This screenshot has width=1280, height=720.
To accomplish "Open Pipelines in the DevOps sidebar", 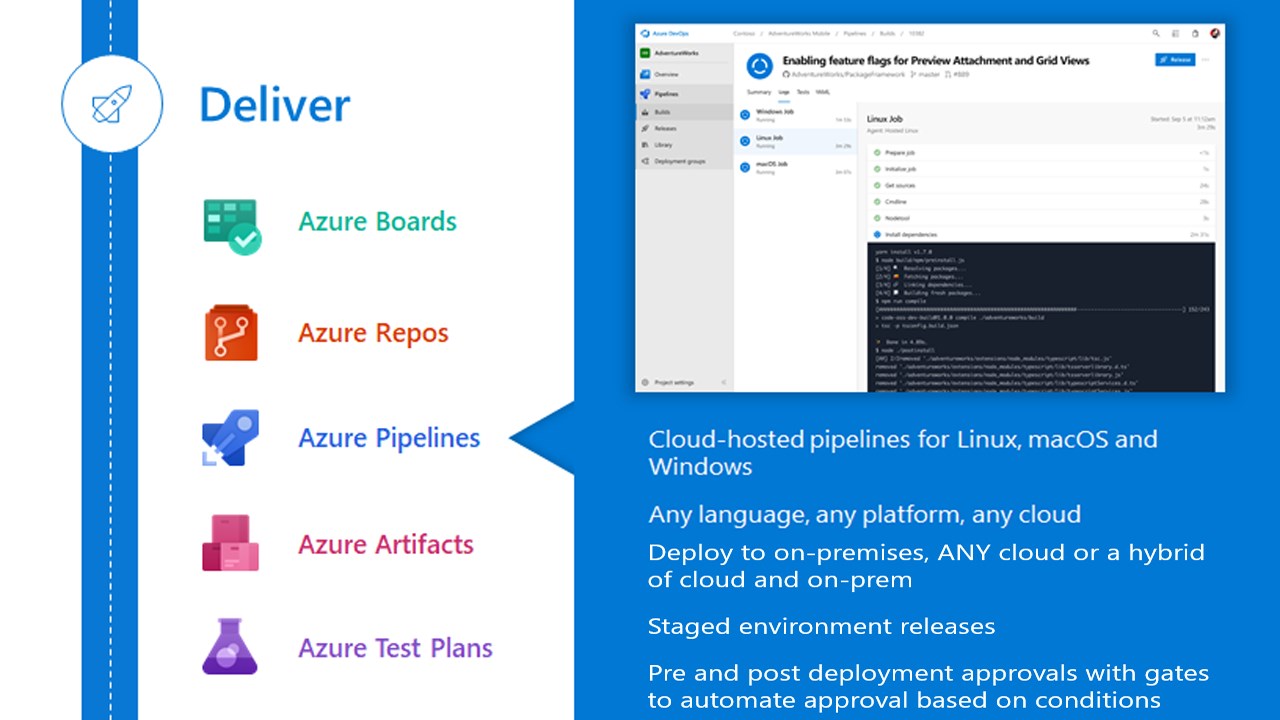I will [684, 94].
